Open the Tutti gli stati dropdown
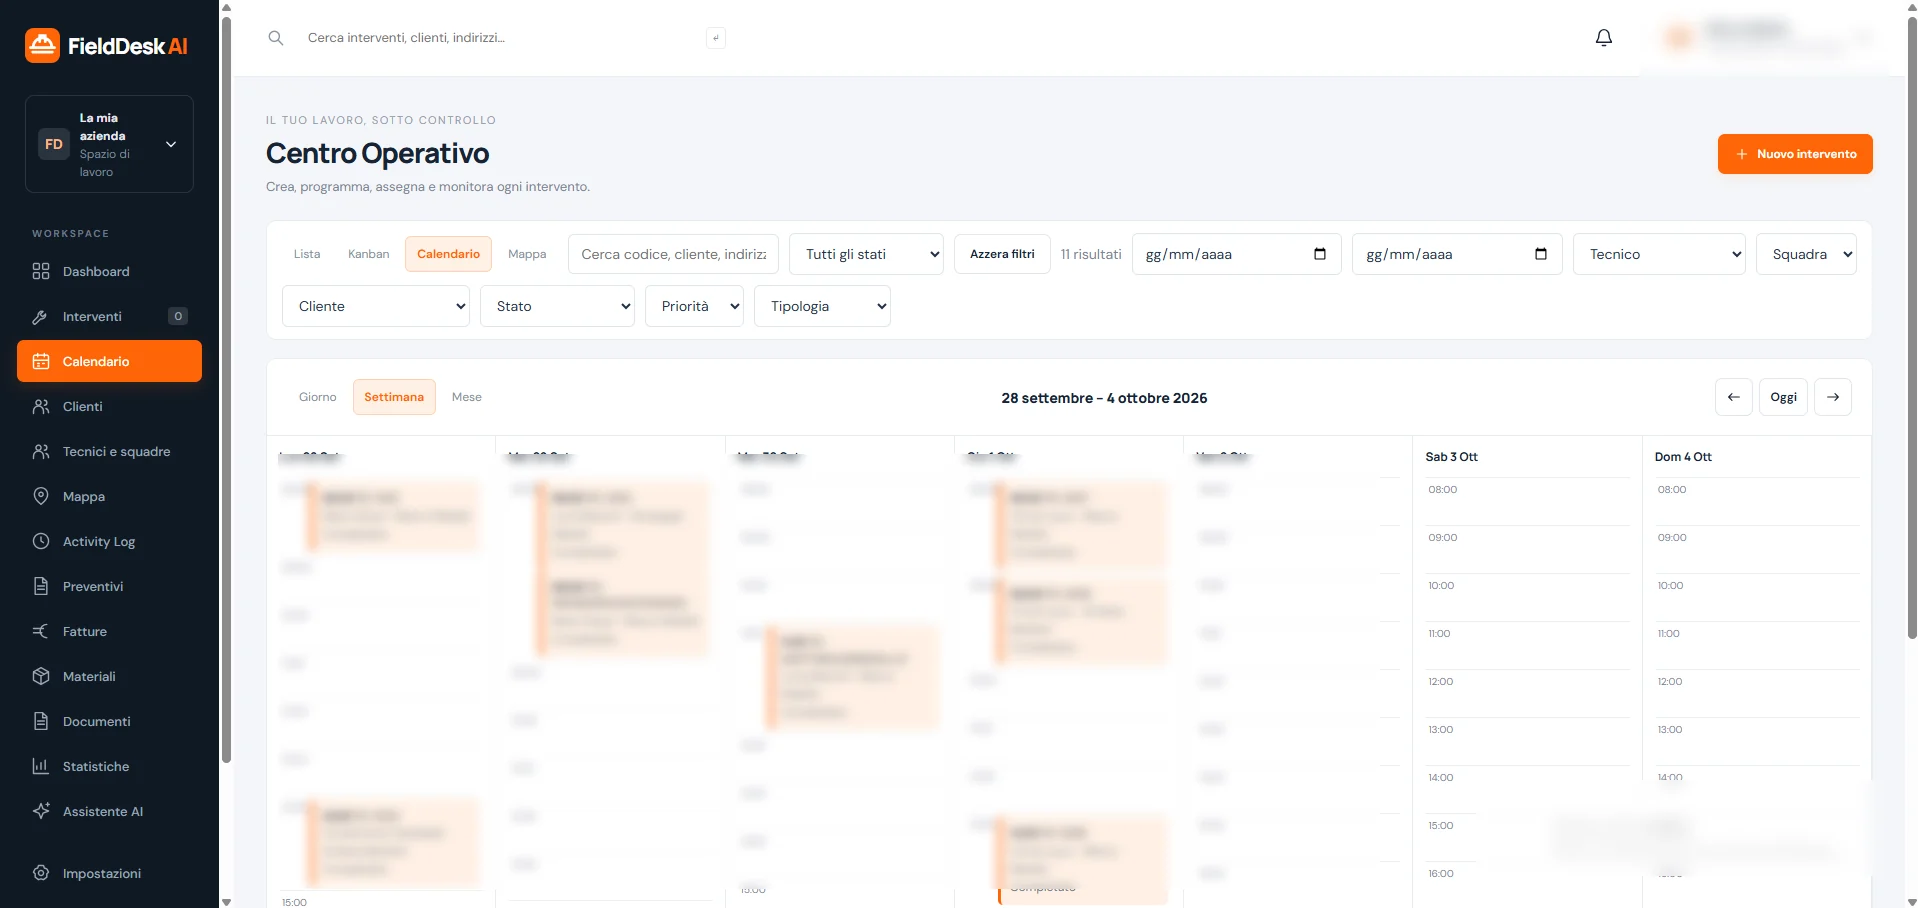Image resolution: width=1918 pixels, height=908 pixels. coord(866,254)
